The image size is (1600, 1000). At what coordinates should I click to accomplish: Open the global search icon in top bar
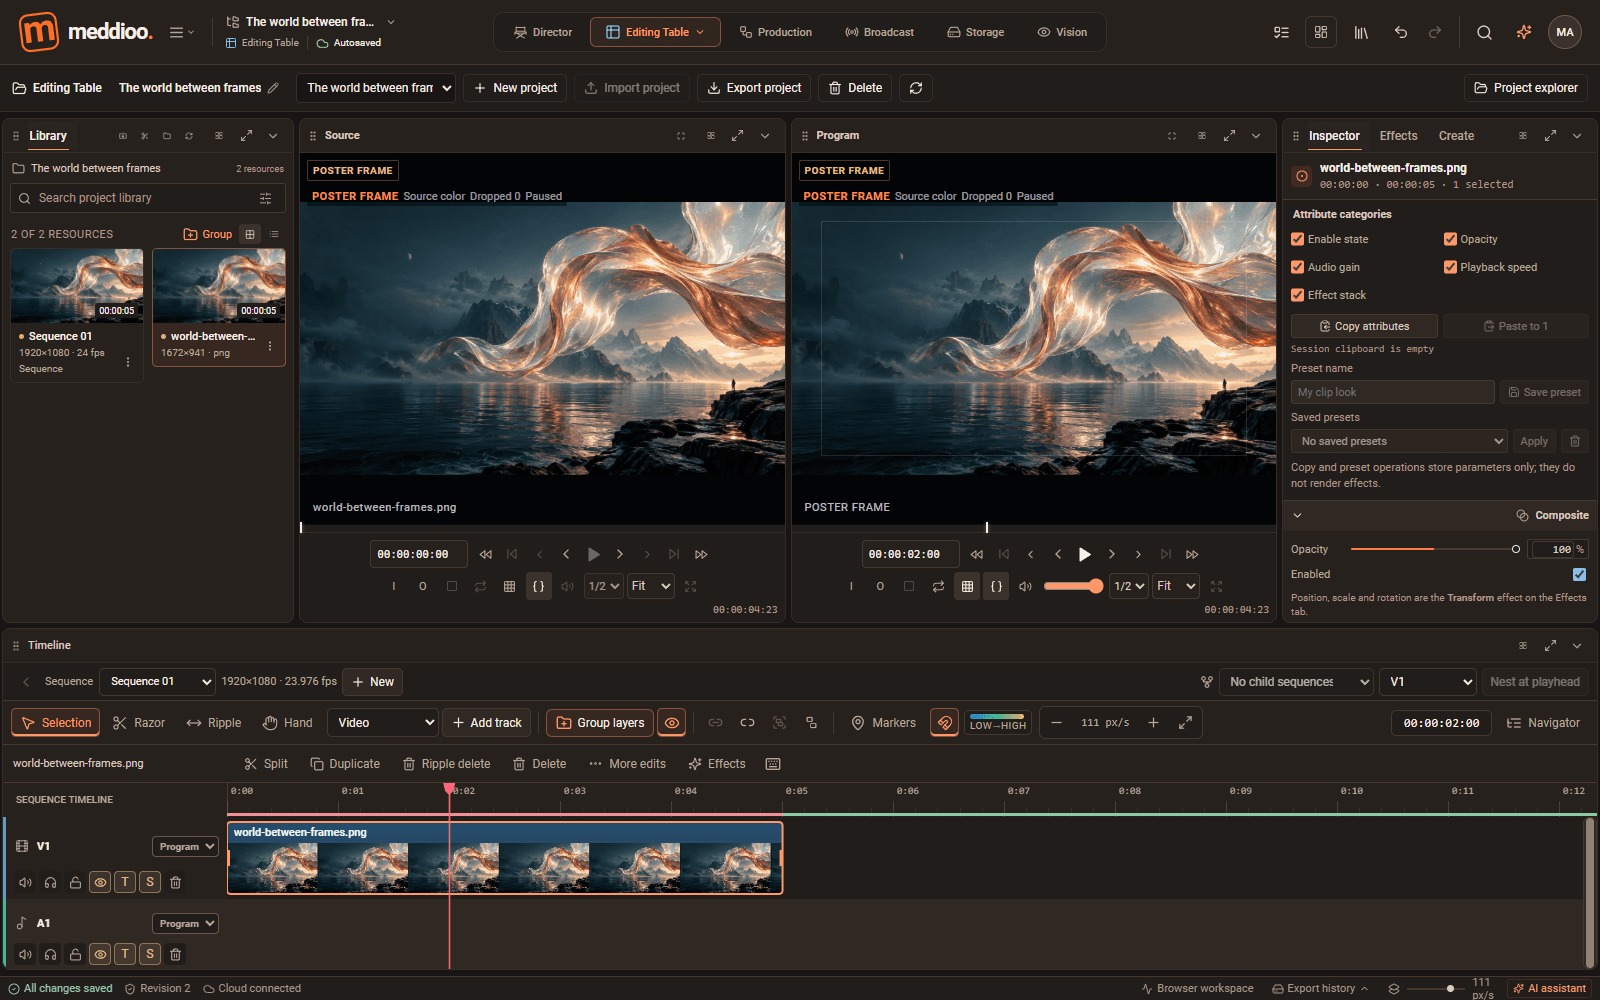pos(1484,32)
